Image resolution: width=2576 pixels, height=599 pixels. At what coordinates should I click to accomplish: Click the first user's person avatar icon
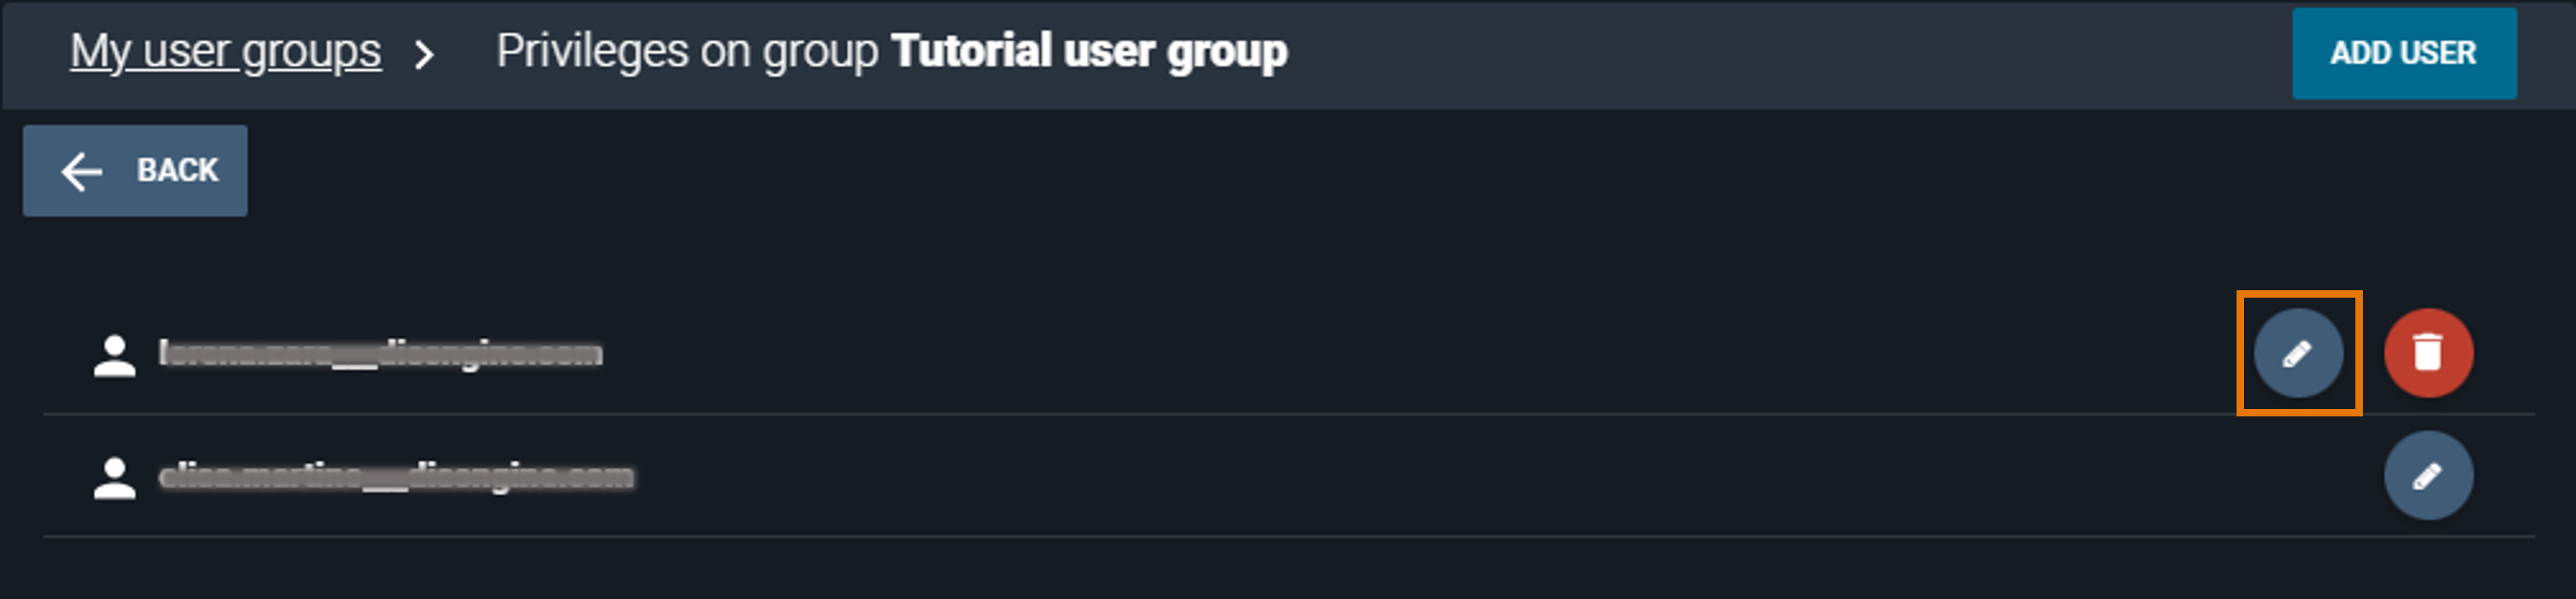coord(114,356)
